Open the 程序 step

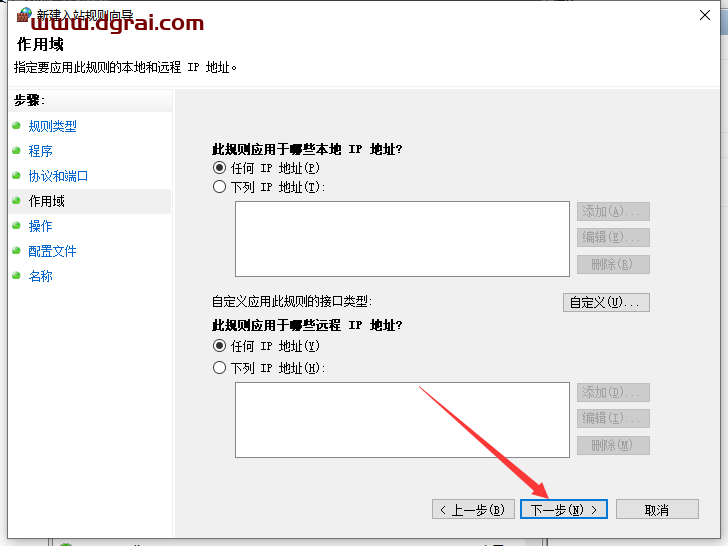pos(40,151)
